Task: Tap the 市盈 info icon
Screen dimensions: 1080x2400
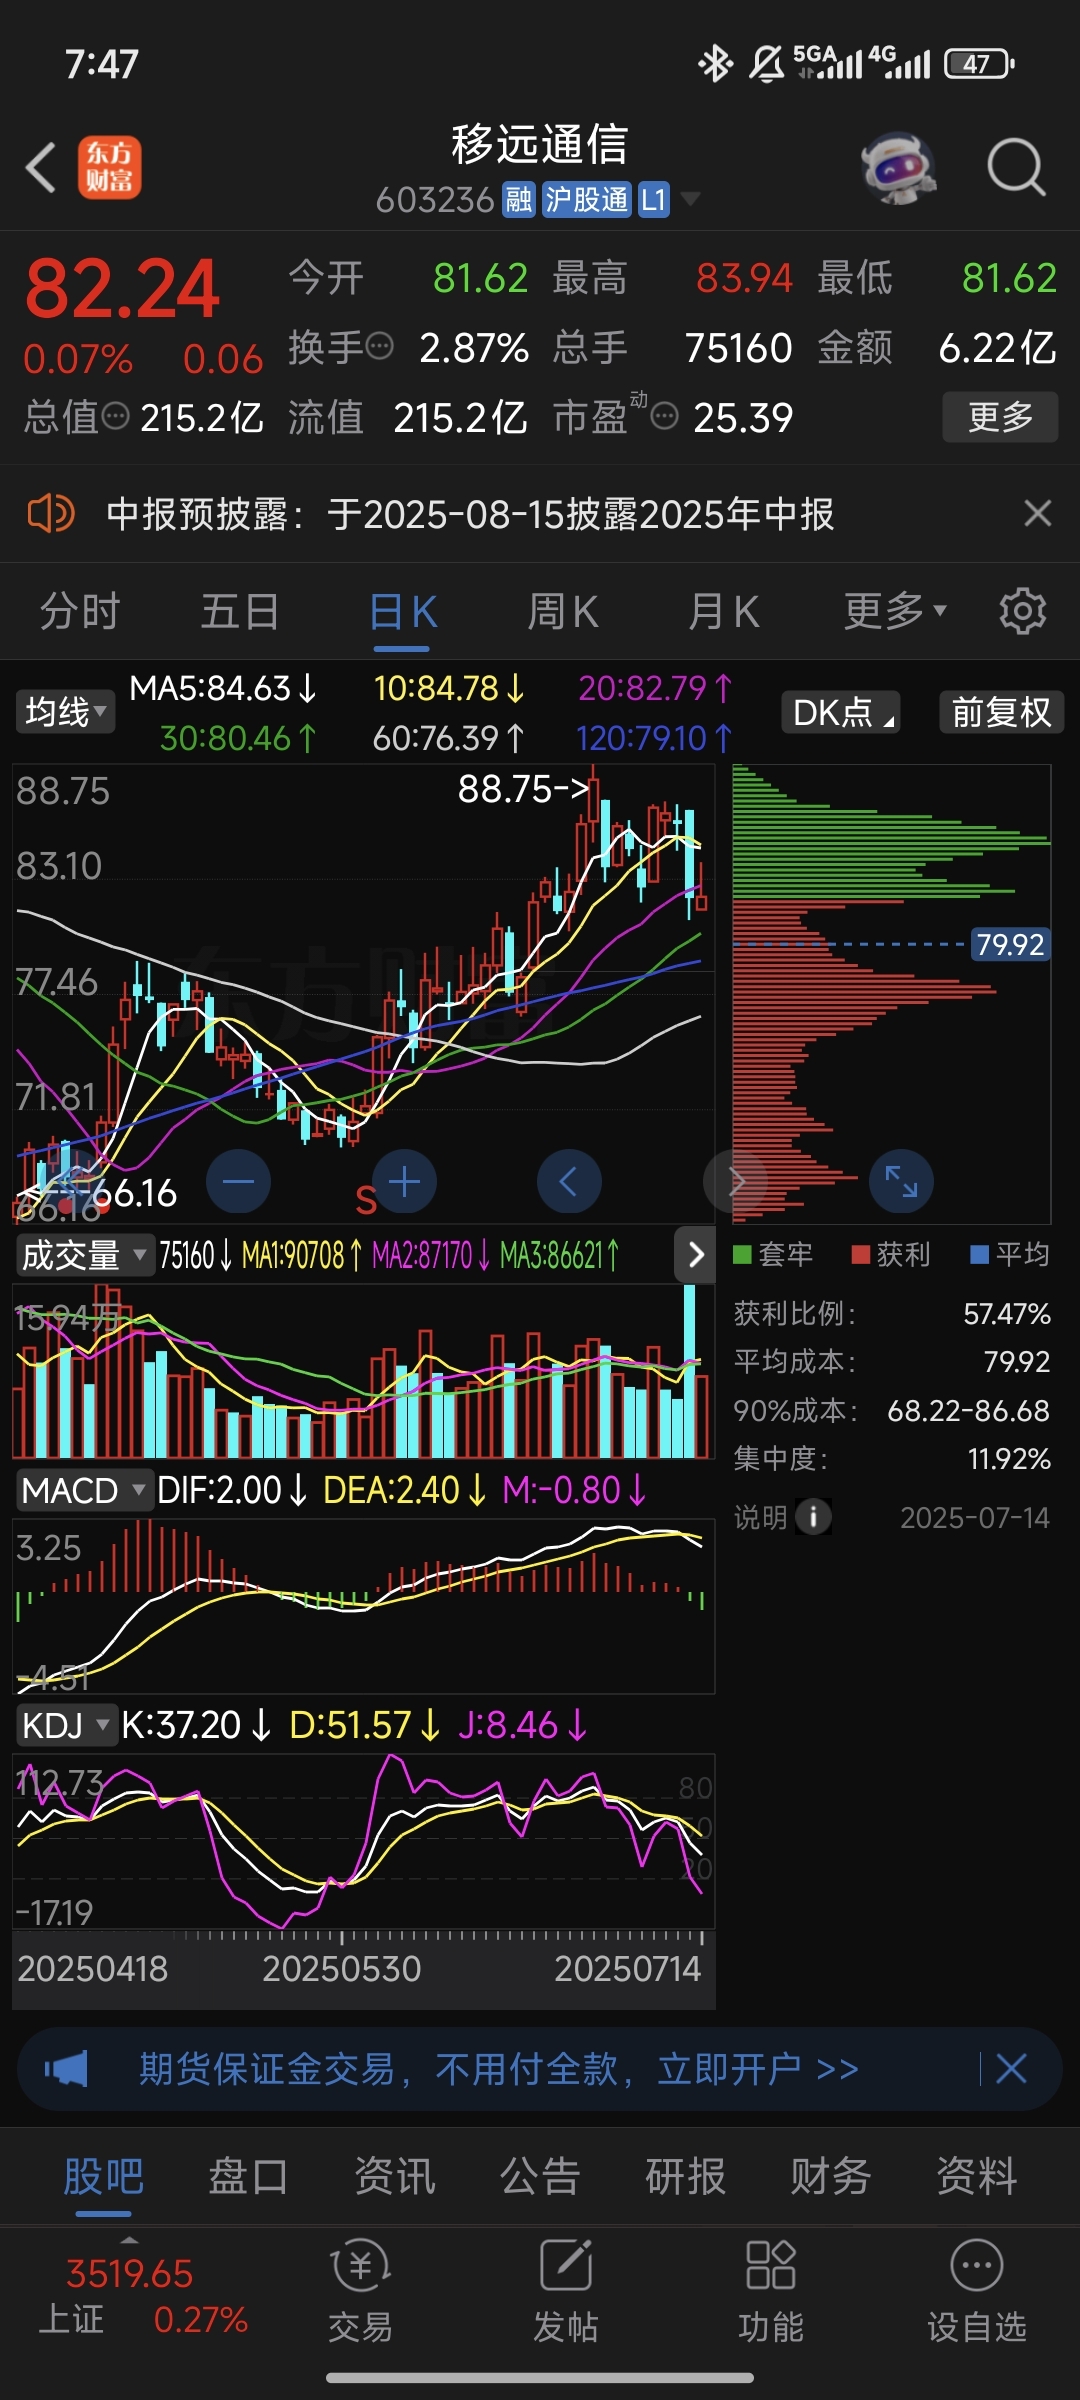Action: [x=665, y=416]
